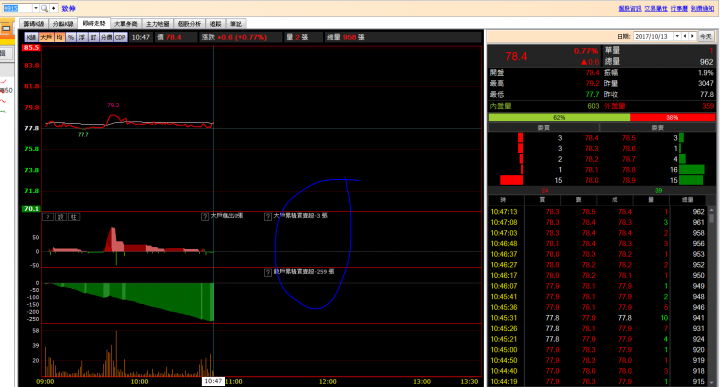Open the 大單券商 tab
The width and height of the screenshot is (720, 387).
pos(126,24)
